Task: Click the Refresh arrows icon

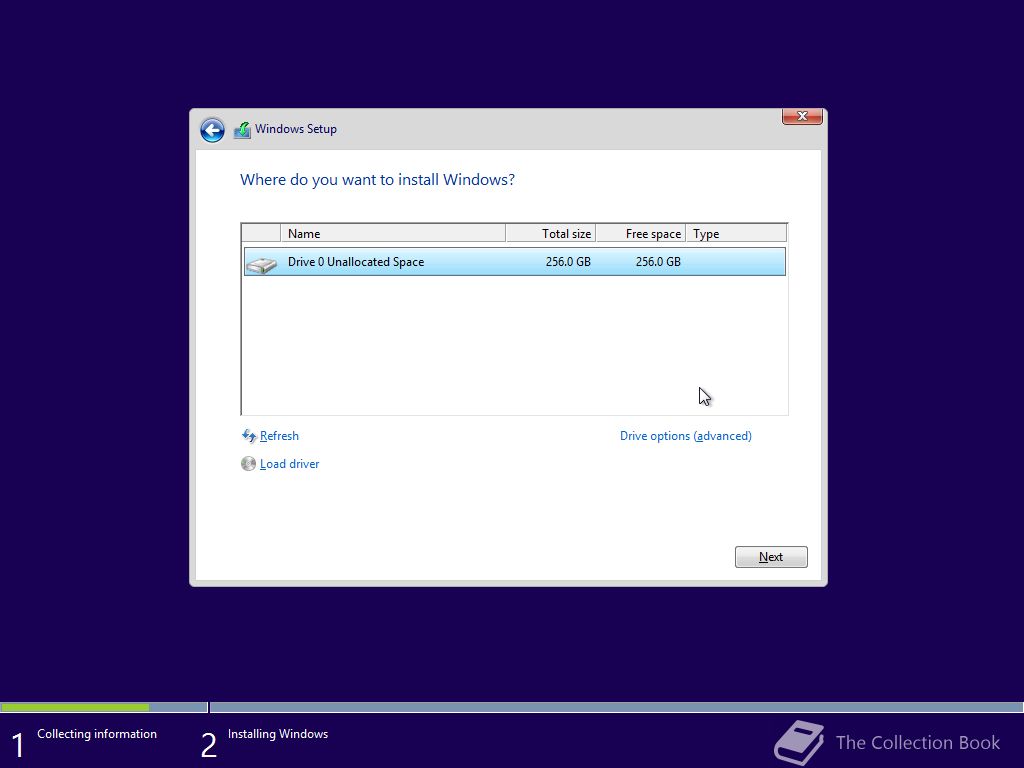Action: point(249,436)
